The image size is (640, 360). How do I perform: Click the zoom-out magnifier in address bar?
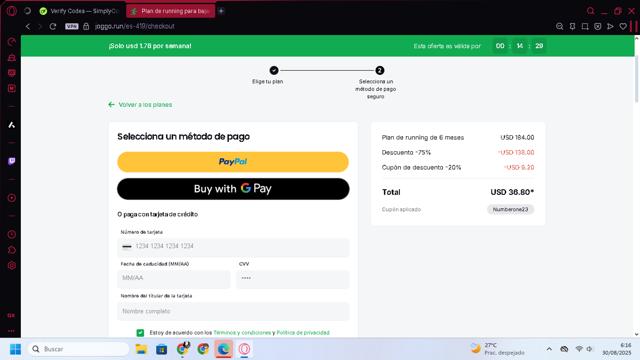(560, 26)
